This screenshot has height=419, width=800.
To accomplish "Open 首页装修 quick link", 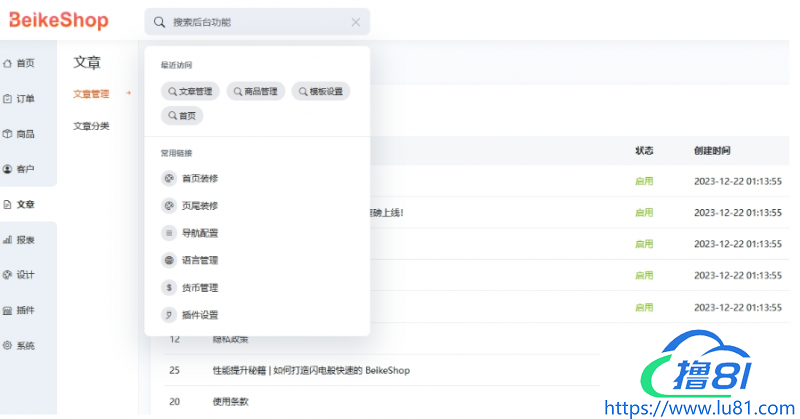I will coord(199,178).
